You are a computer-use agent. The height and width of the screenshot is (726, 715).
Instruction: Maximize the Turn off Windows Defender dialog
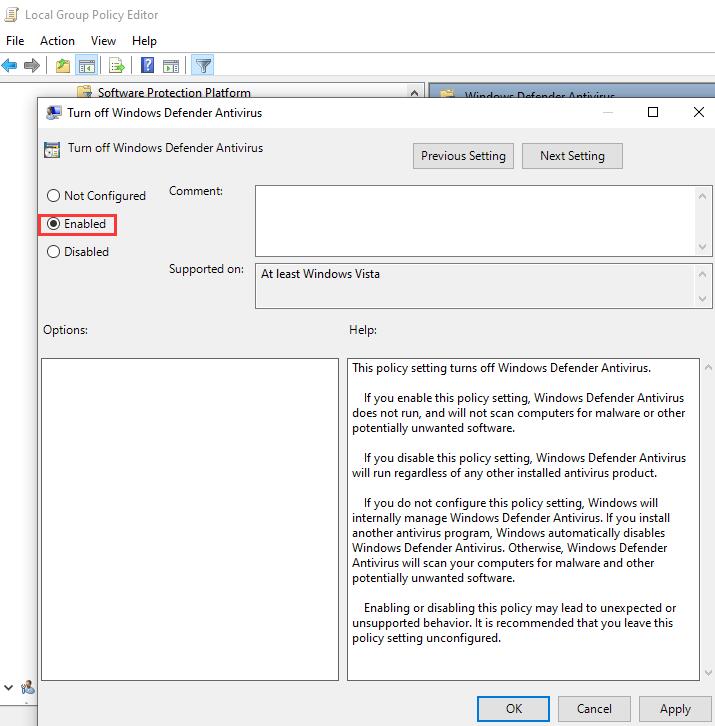pyautogui.click(x=653, y=112)
